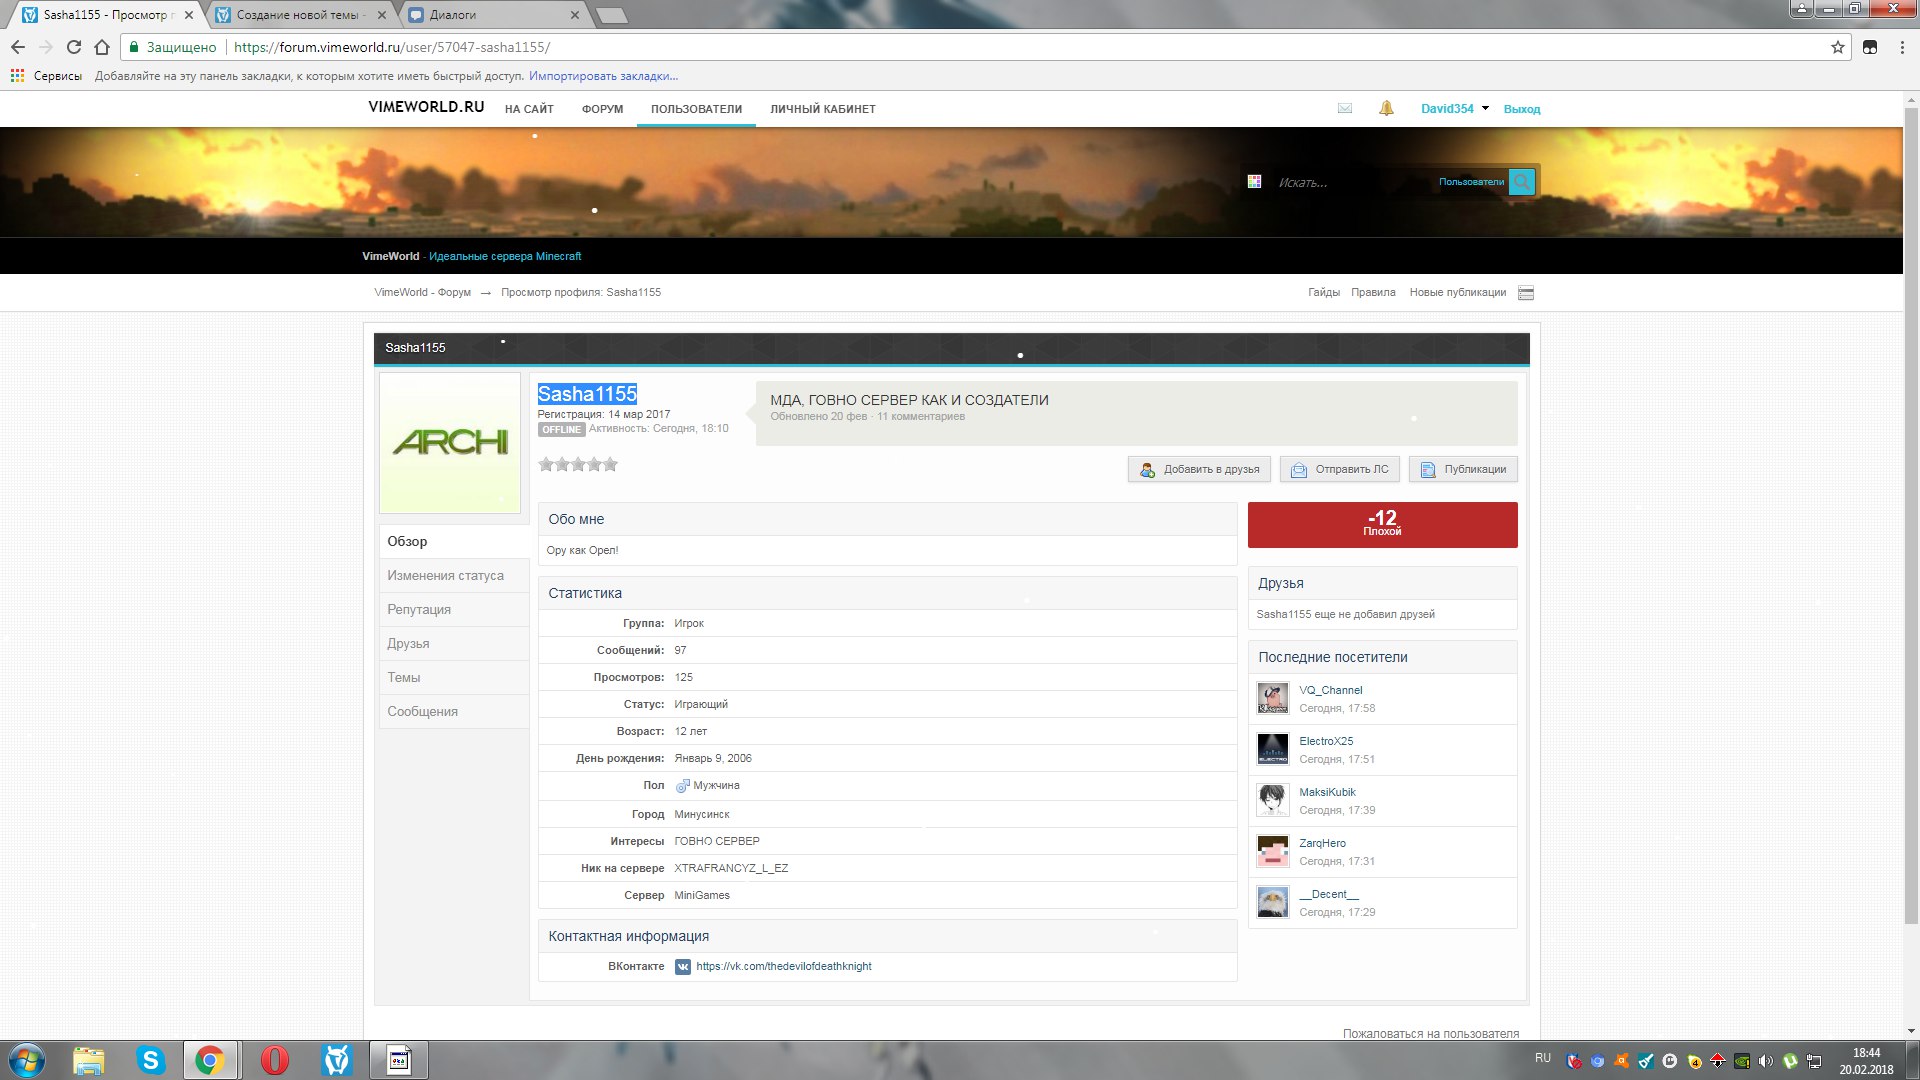
Task: Click the list icon next to Новые публикации
Action: 1526,293
